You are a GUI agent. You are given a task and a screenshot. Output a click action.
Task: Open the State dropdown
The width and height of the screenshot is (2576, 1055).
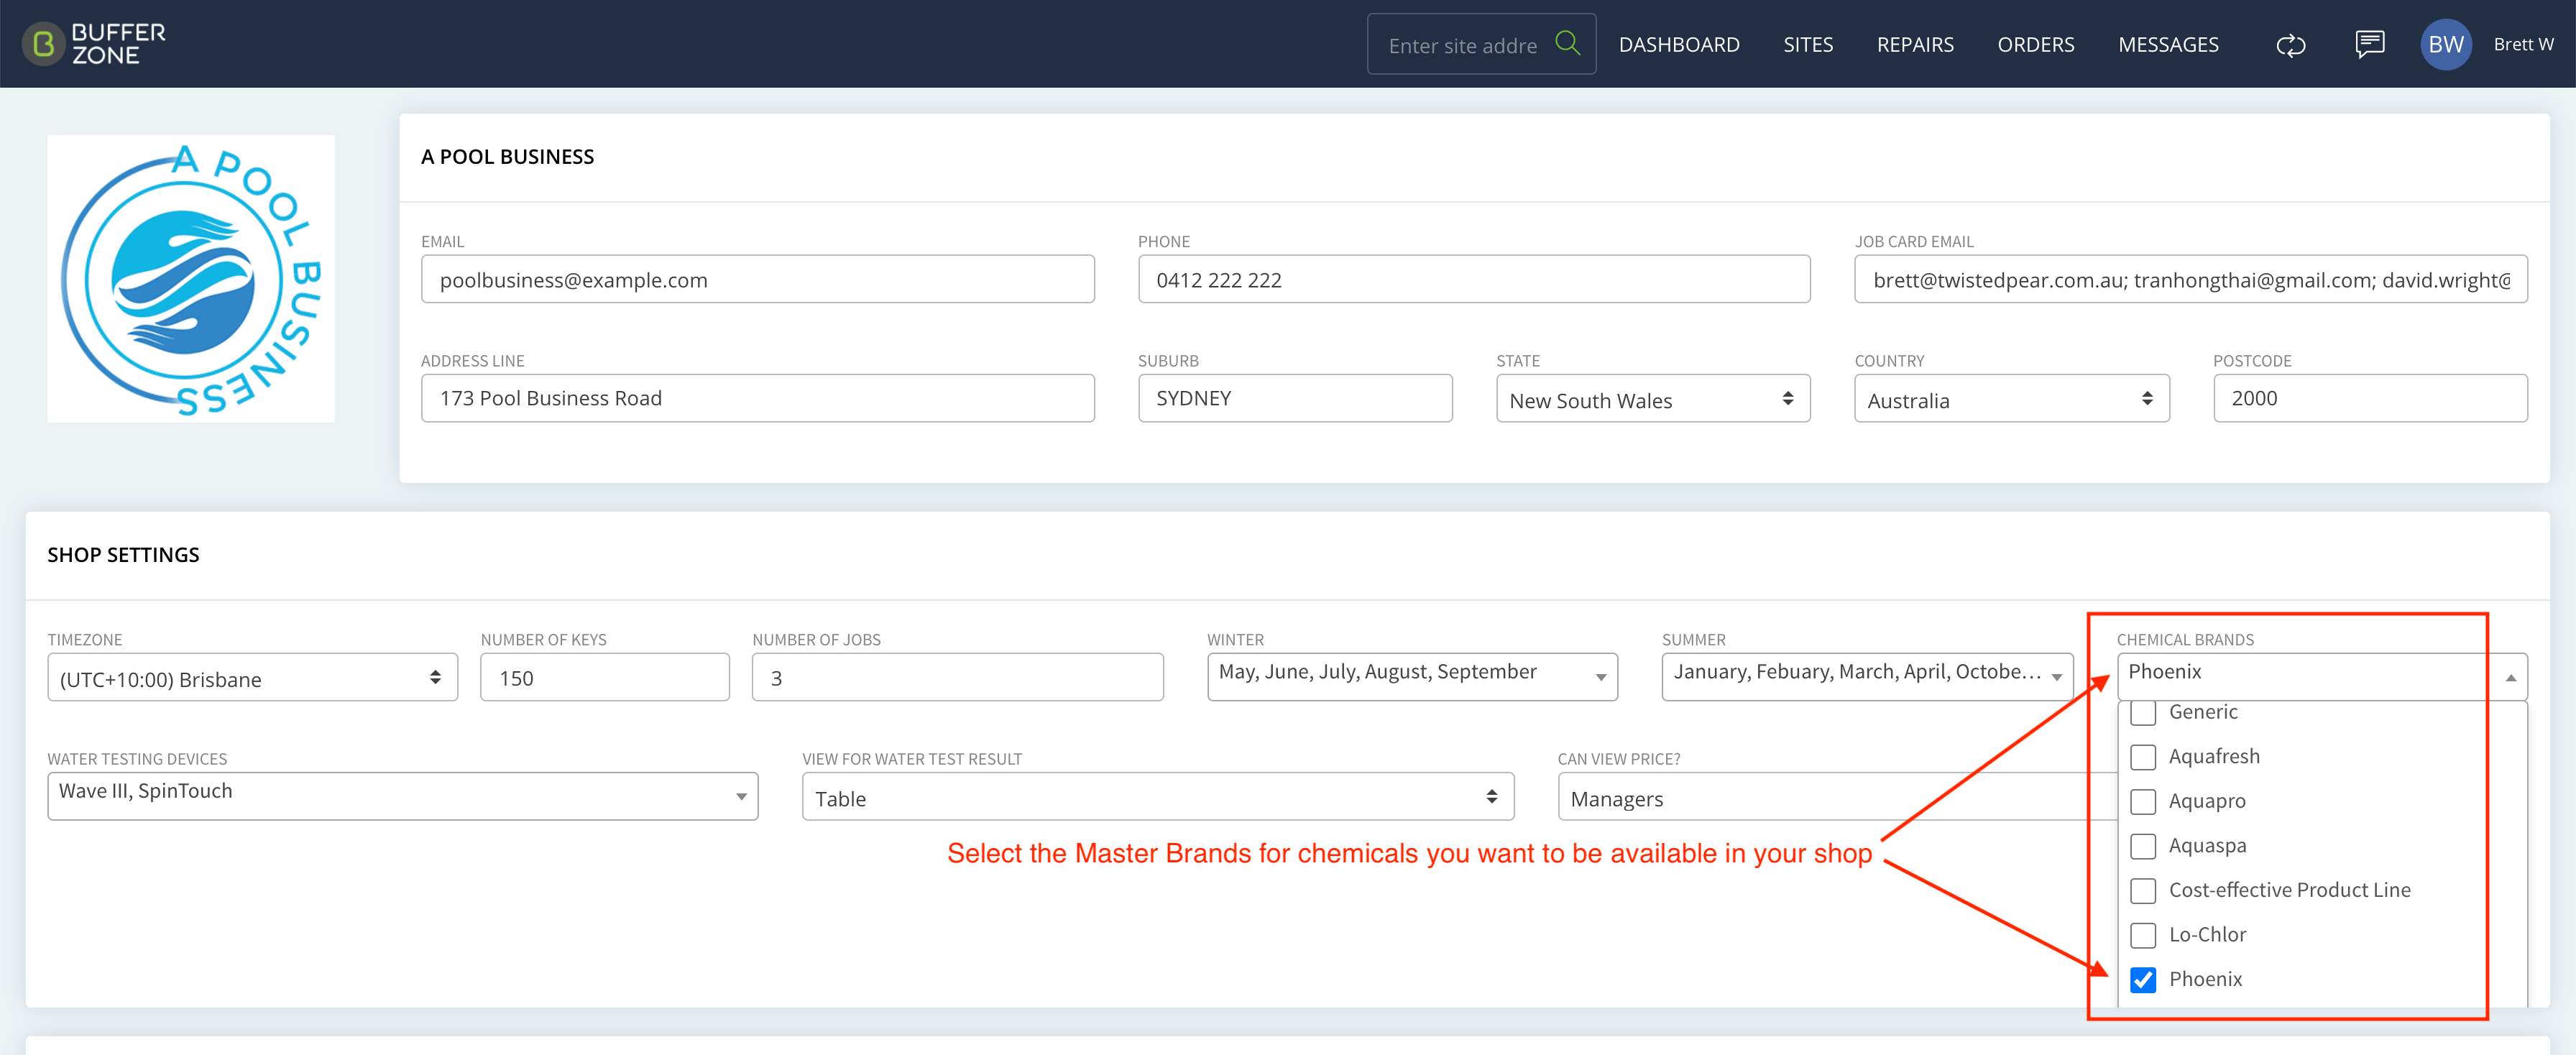point(1652,398)
